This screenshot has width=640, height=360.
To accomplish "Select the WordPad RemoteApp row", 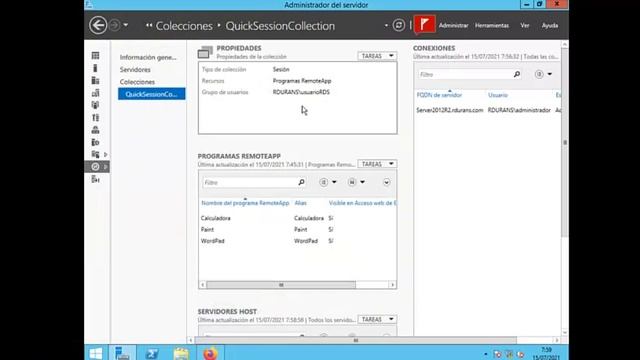I will [x=297, y=241].
